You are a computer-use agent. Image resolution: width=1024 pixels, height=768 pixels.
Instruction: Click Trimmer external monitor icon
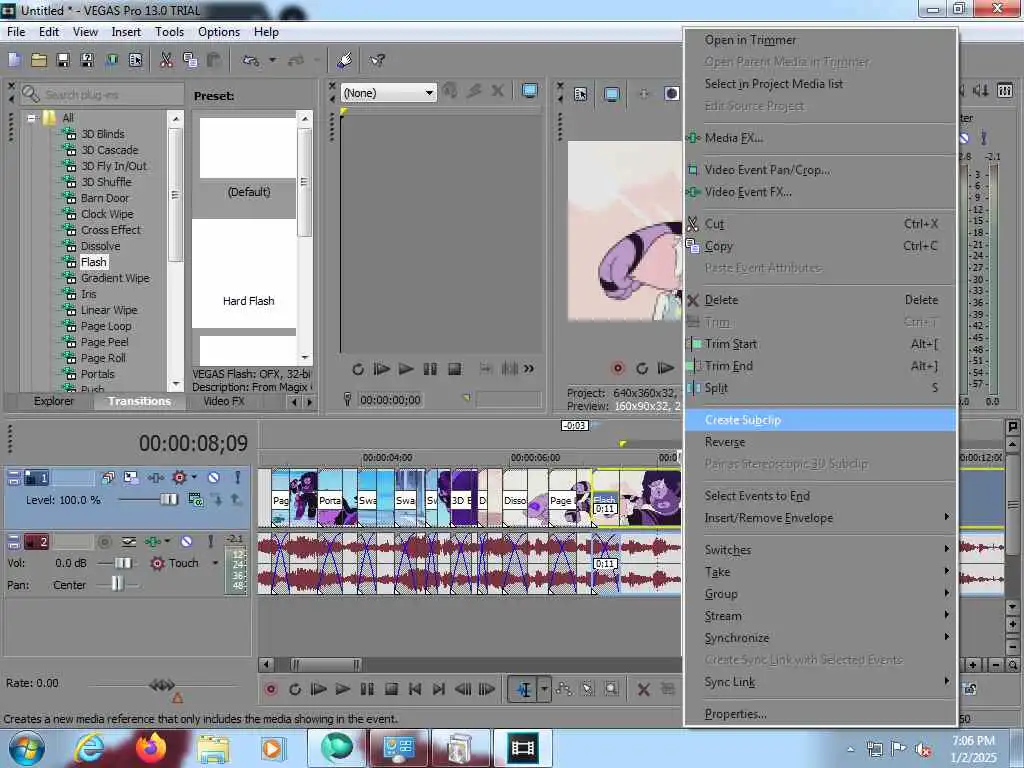pos(530,91)
